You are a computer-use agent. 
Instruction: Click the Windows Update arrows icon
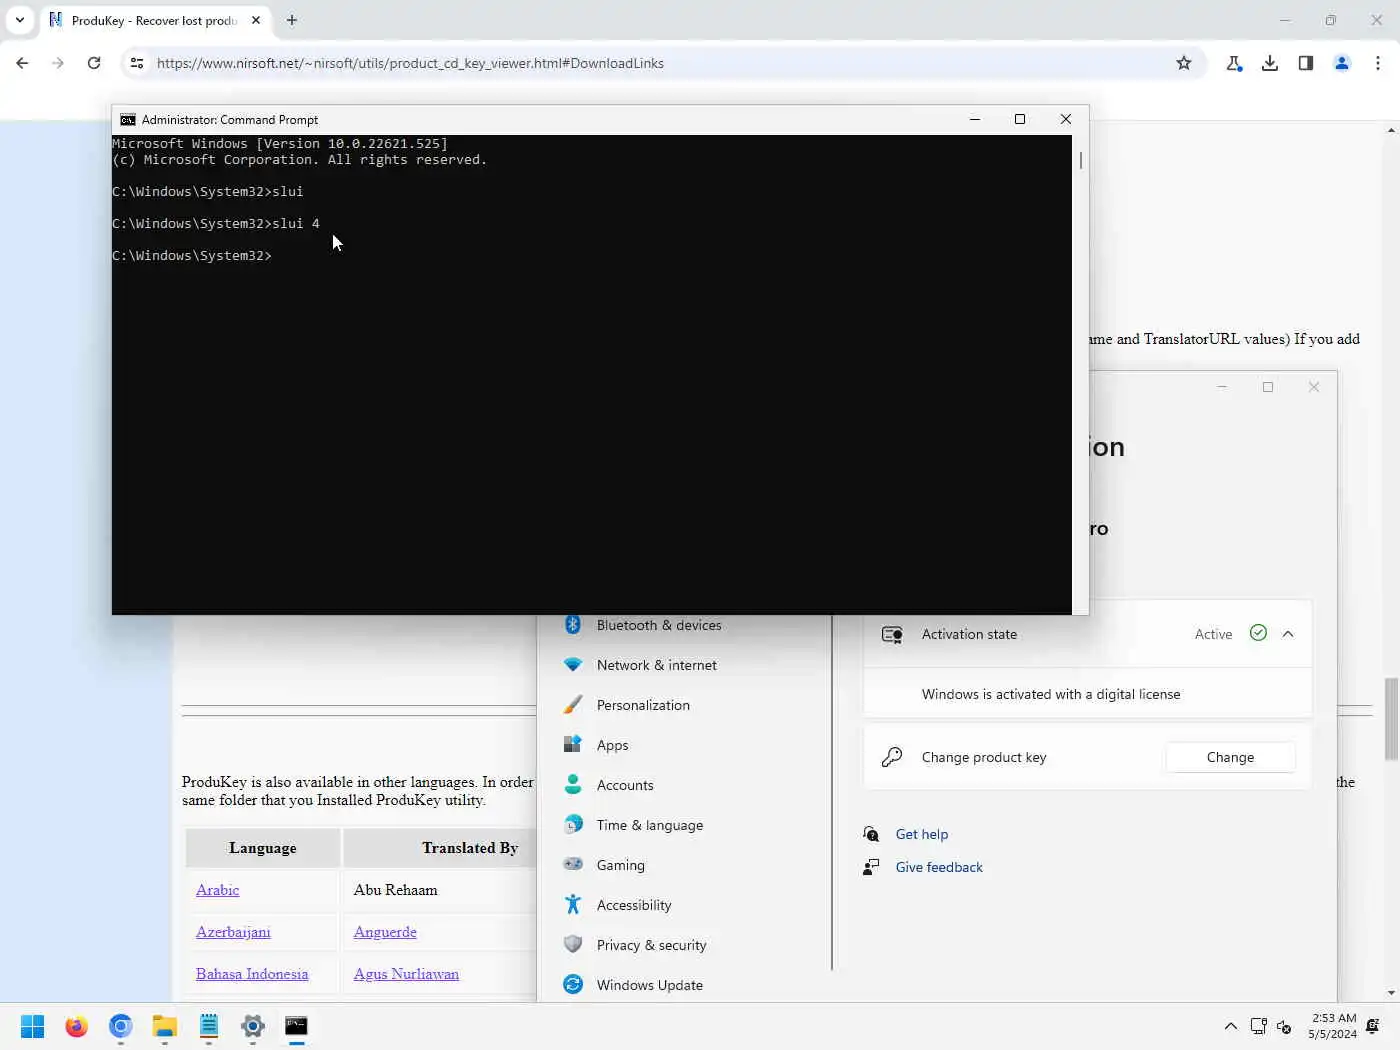pos(573,984)
